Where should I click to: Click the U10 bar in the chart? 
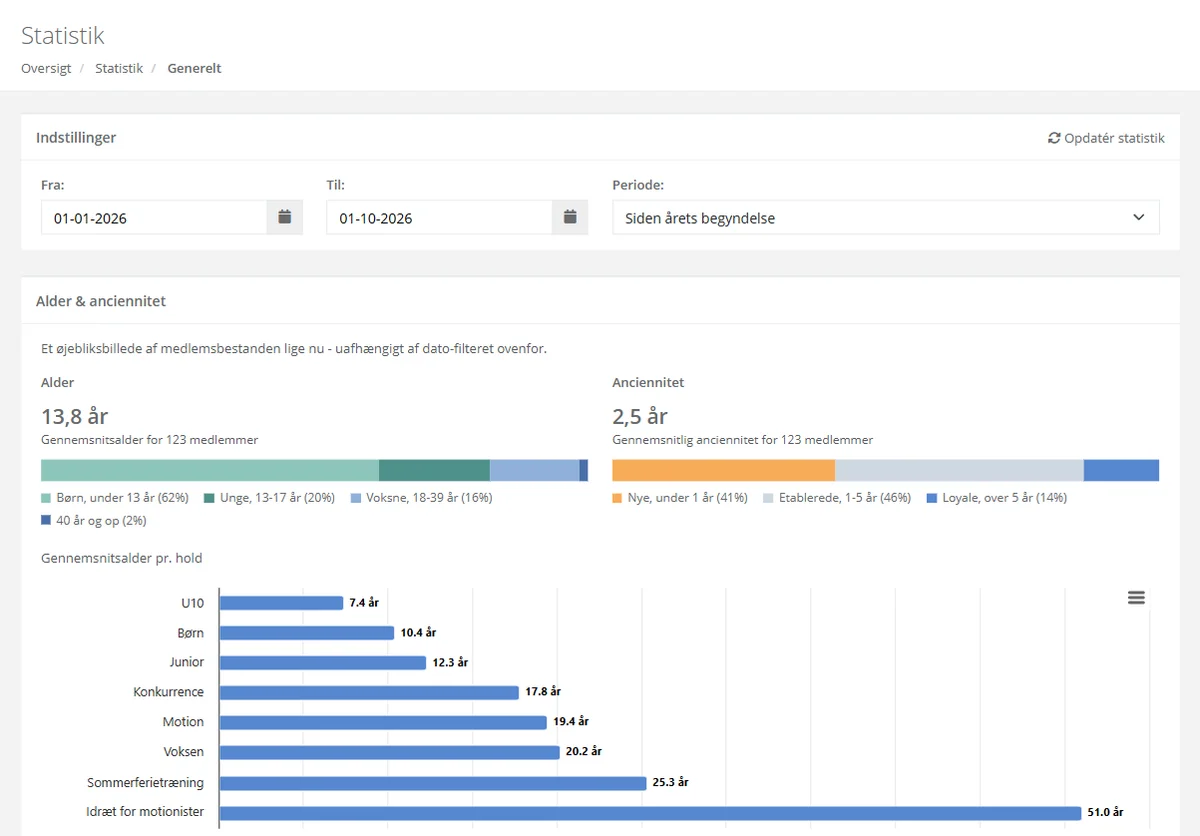pyautogui.click(x=281, y=603)
